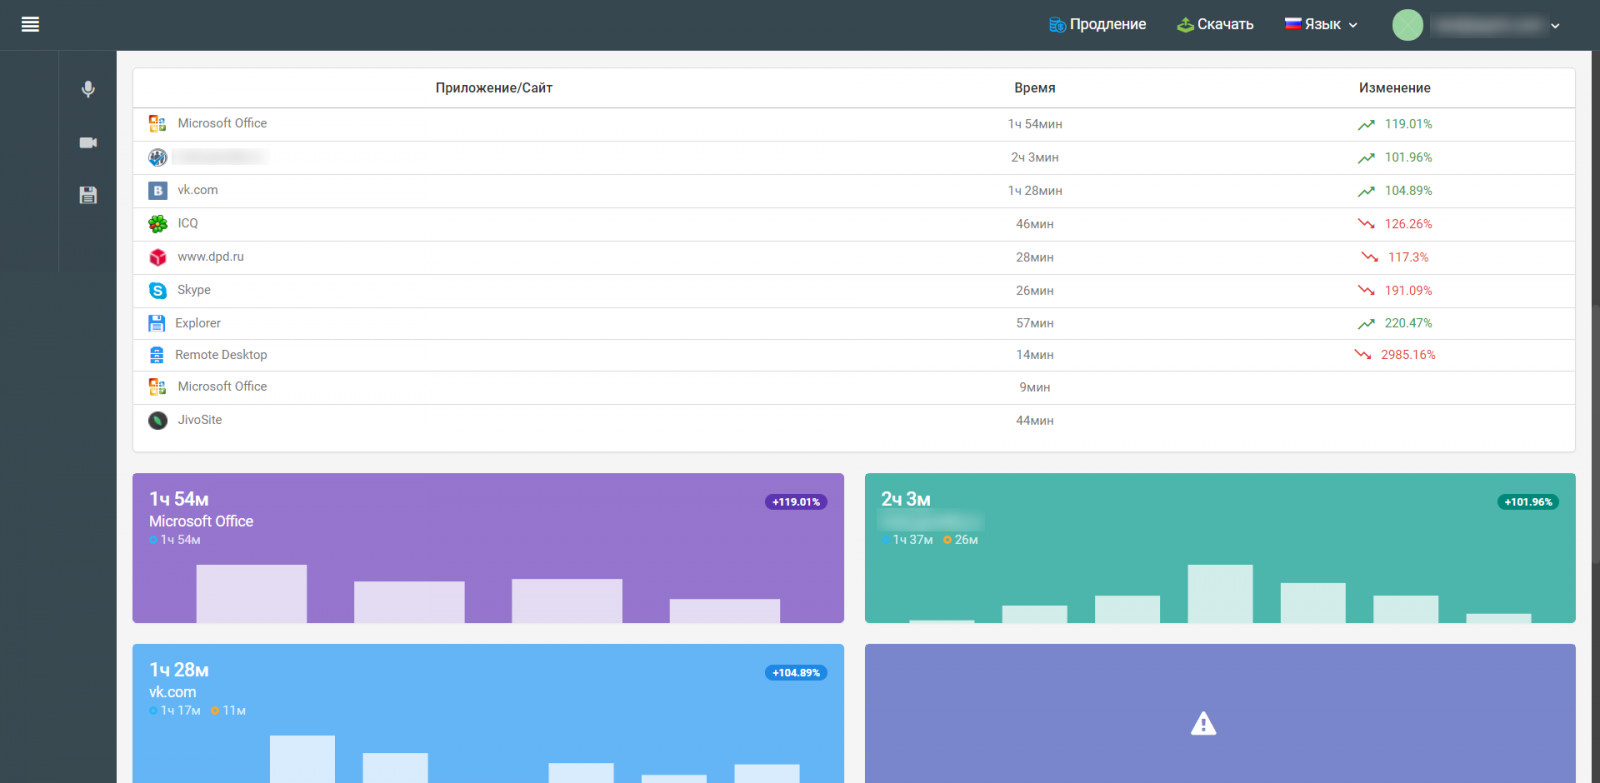Click the green user avatar
This screenshot has height=783, width=1600.
click(x=1407, y=25)
